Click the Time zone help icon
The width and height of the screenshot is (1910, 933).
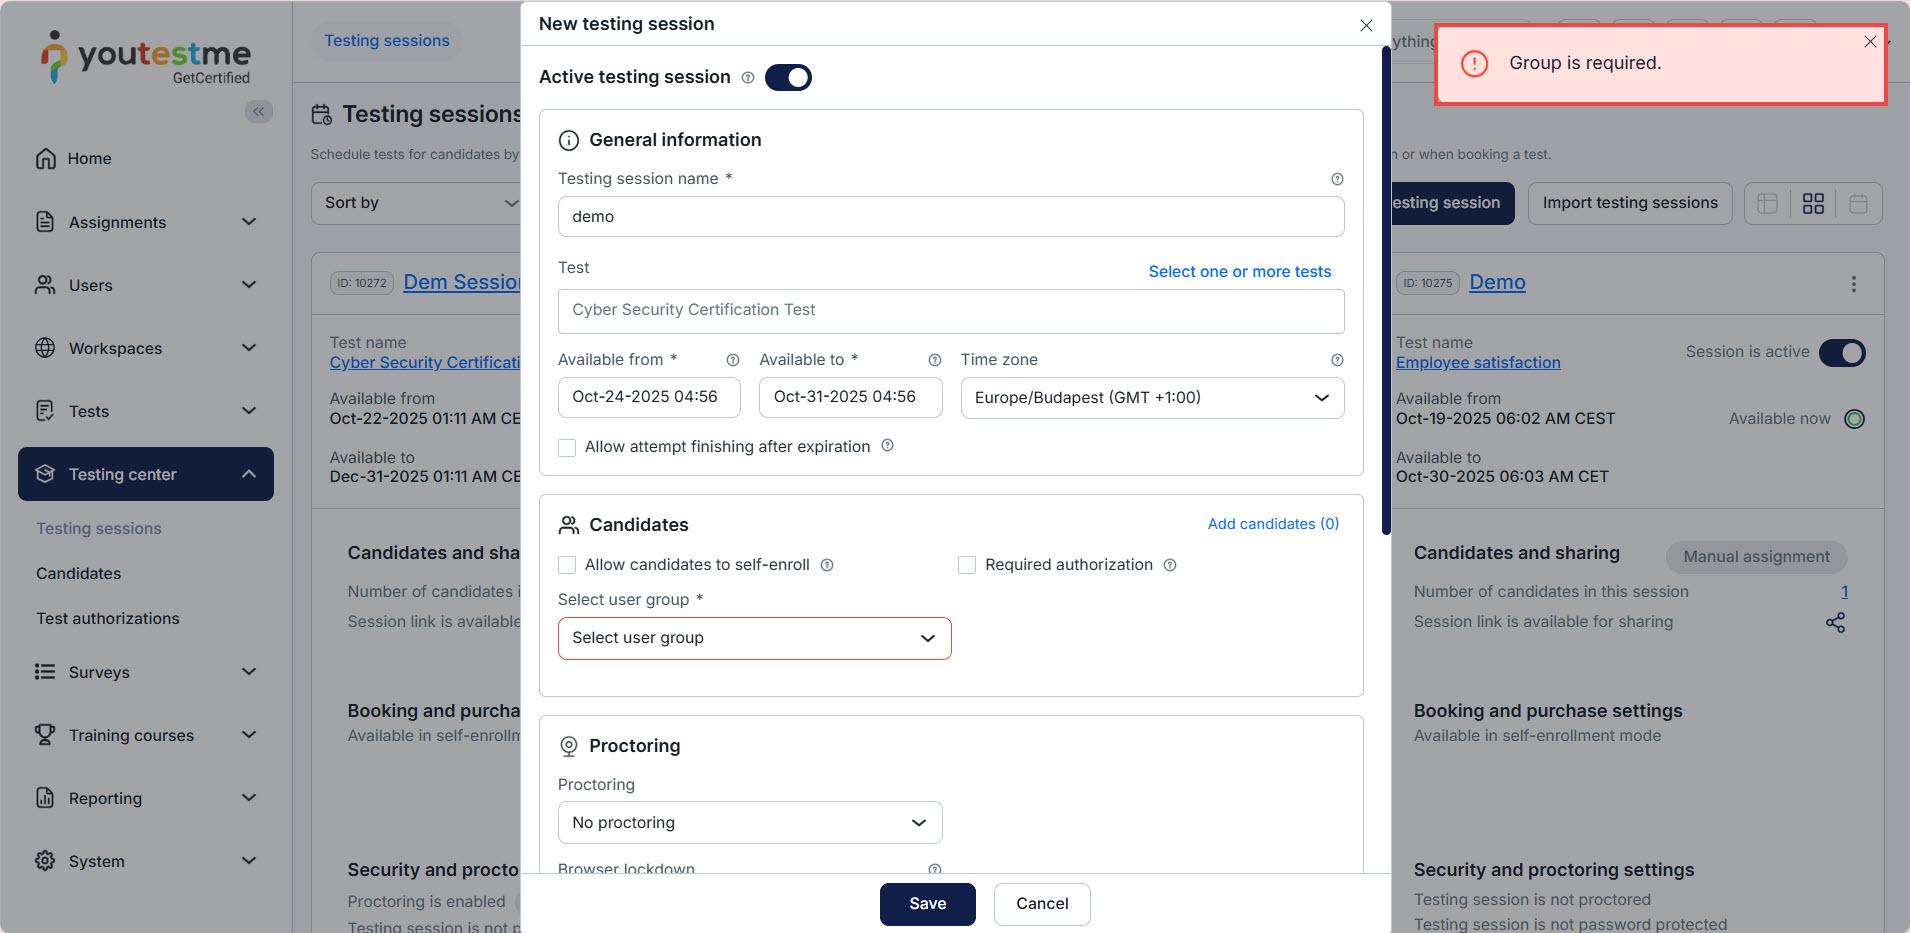point(1337,360)
